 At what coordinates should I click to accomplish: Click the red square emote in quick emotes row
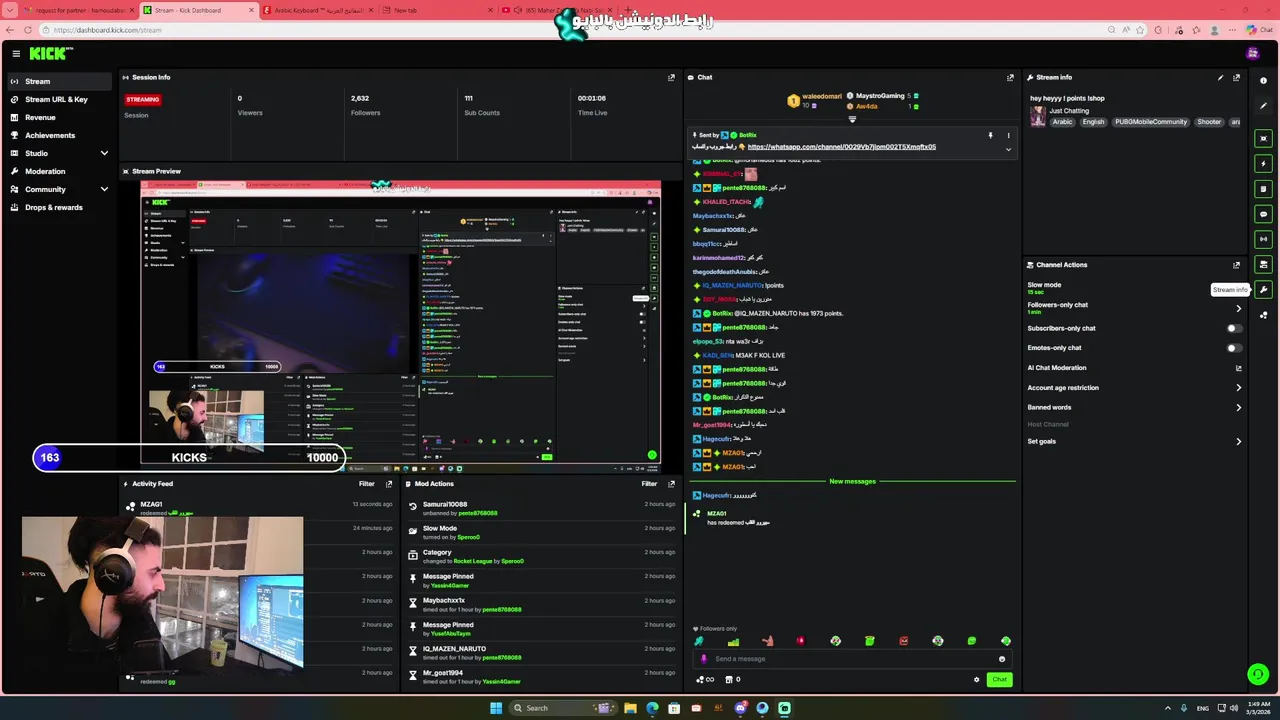(x=903, y=641)
